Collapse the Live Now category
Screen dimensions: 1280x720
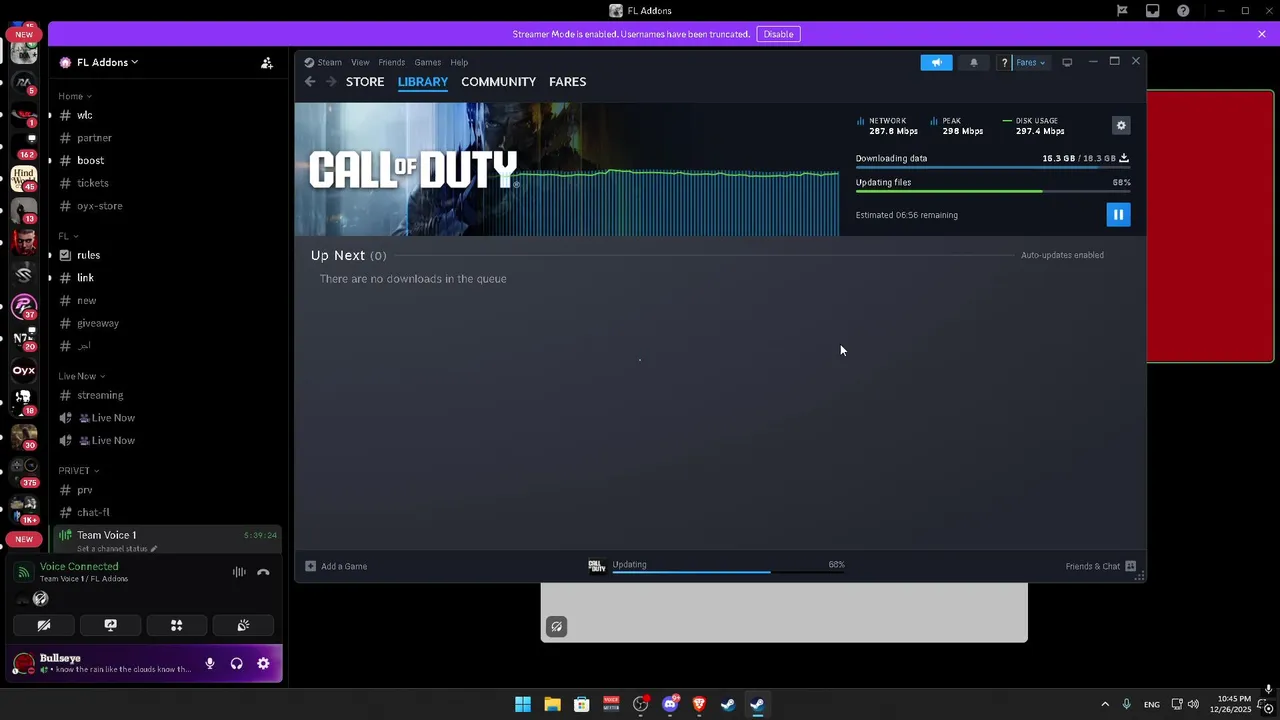pyautogui.click(x=81, y=376)
